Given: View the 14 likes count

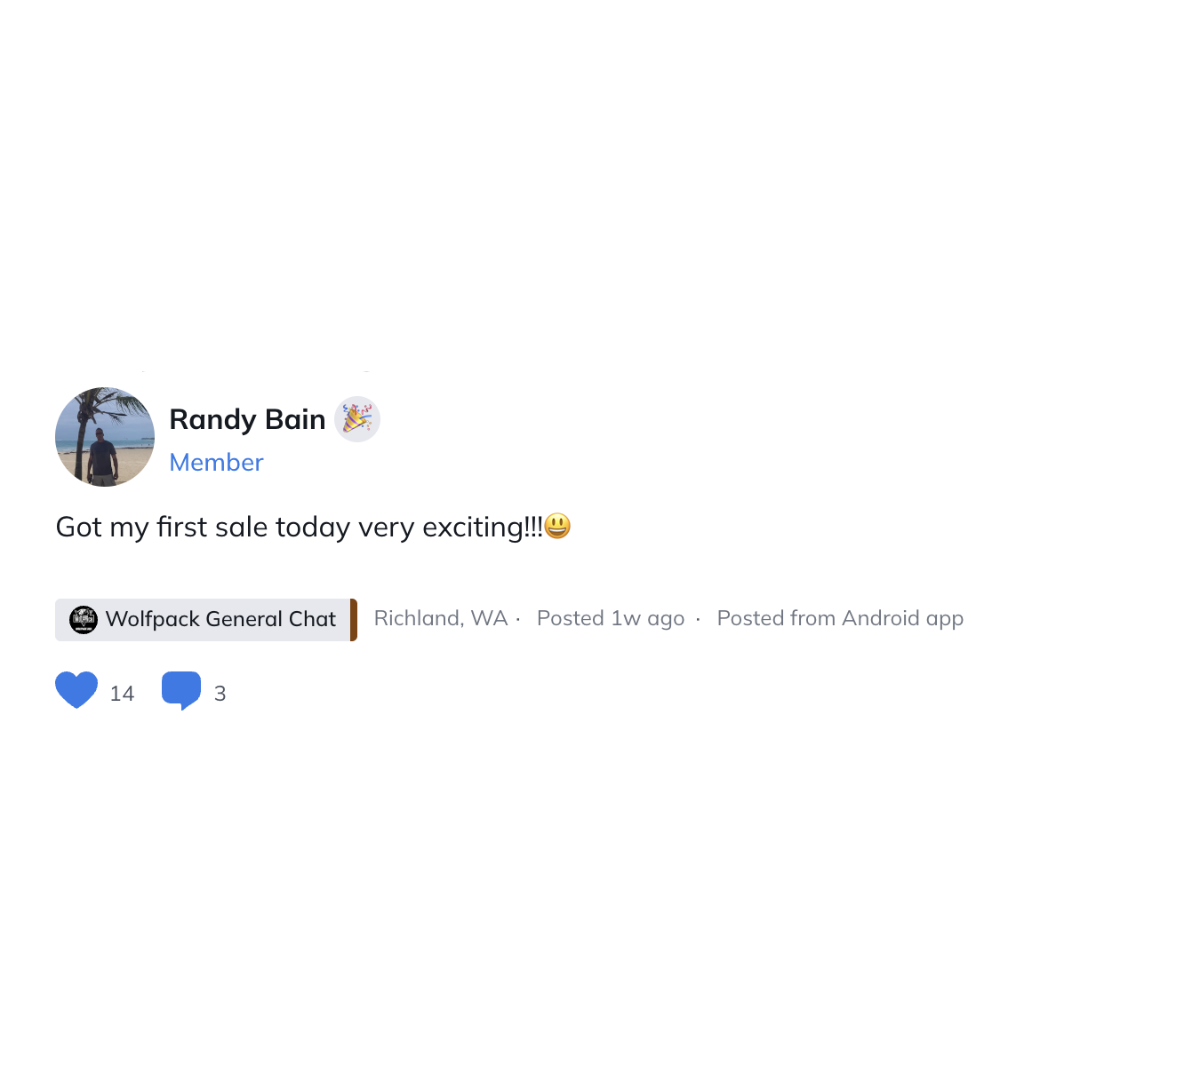Looking at the screenshot, I should click(x=122, y=693).
